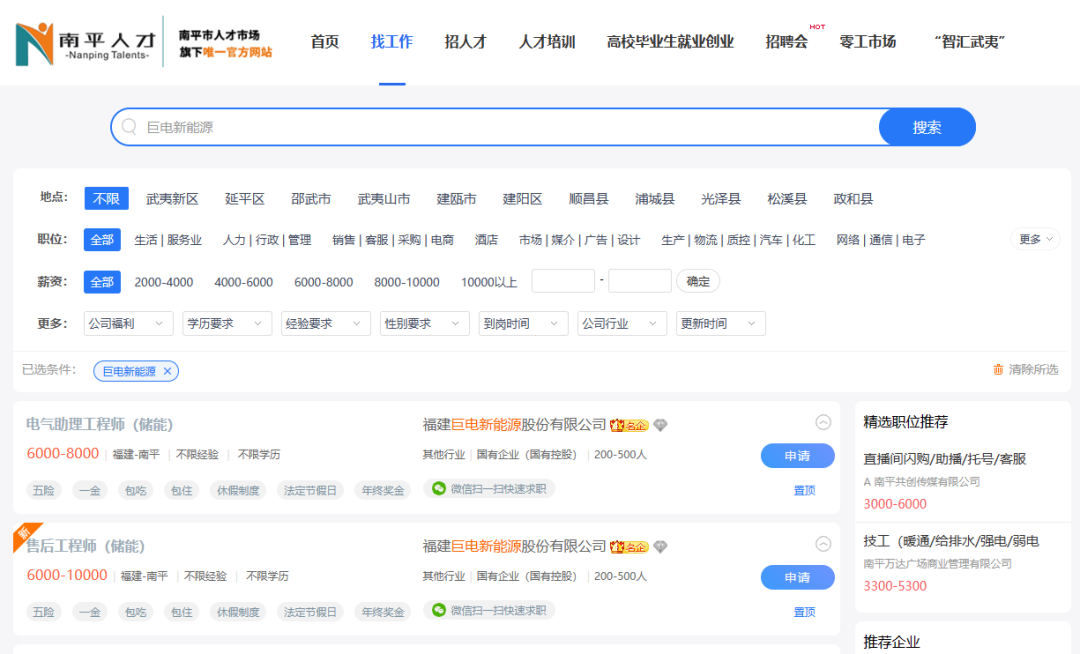Click 名企 badge on 电气助理工程师 row
This screenshot has width=1080, height=654.
(629, 425)
